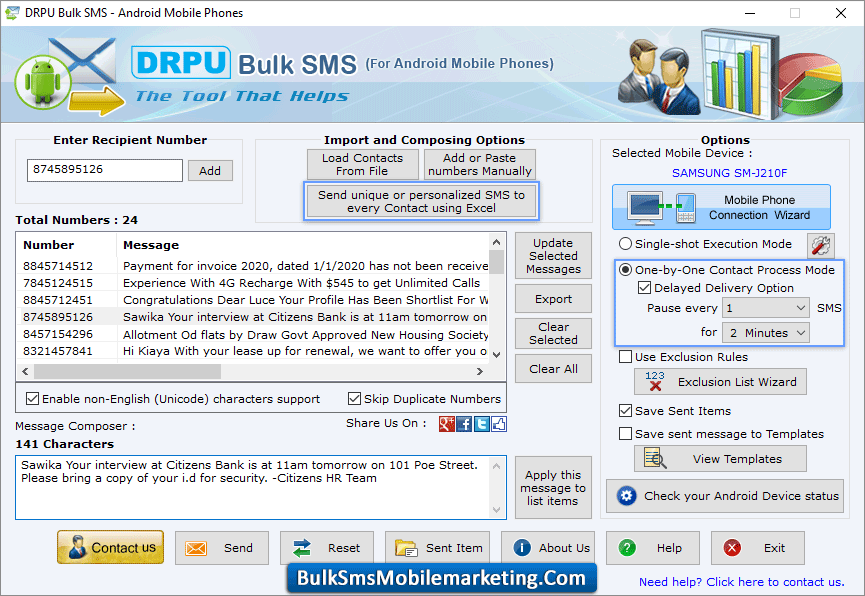Select row with number 8321457841
This screenshot has width=865, height=596.
pyautogui.click(x=254, y=351)
